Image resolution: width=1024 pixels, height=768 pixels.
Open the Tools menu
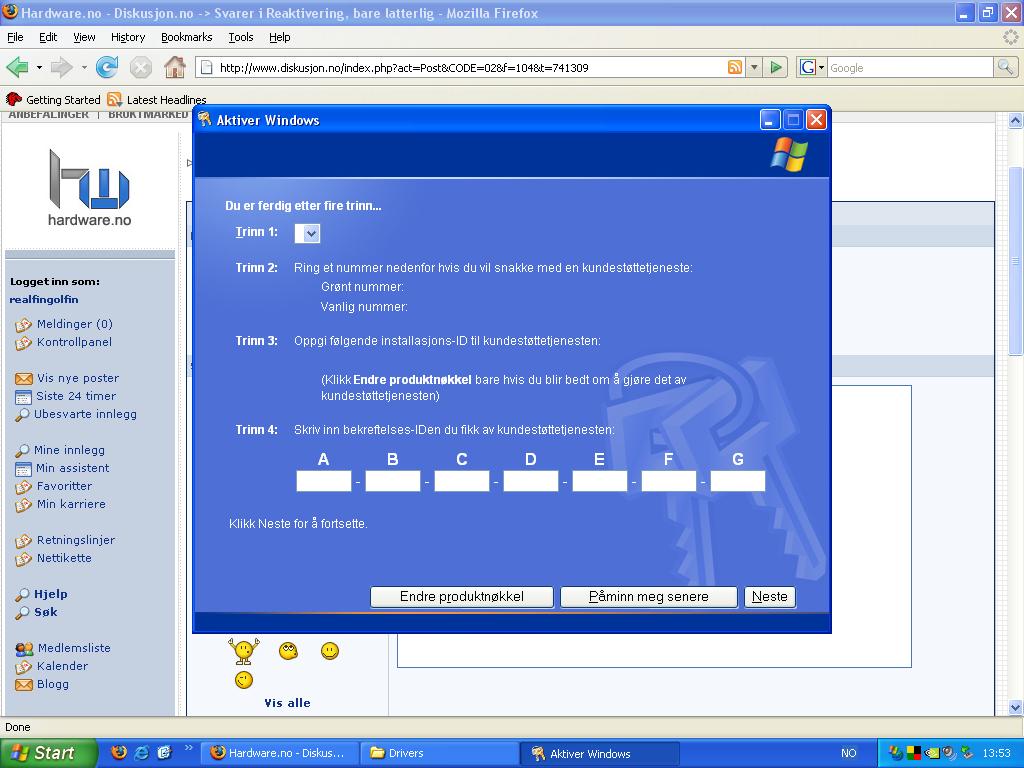(241, 37)
